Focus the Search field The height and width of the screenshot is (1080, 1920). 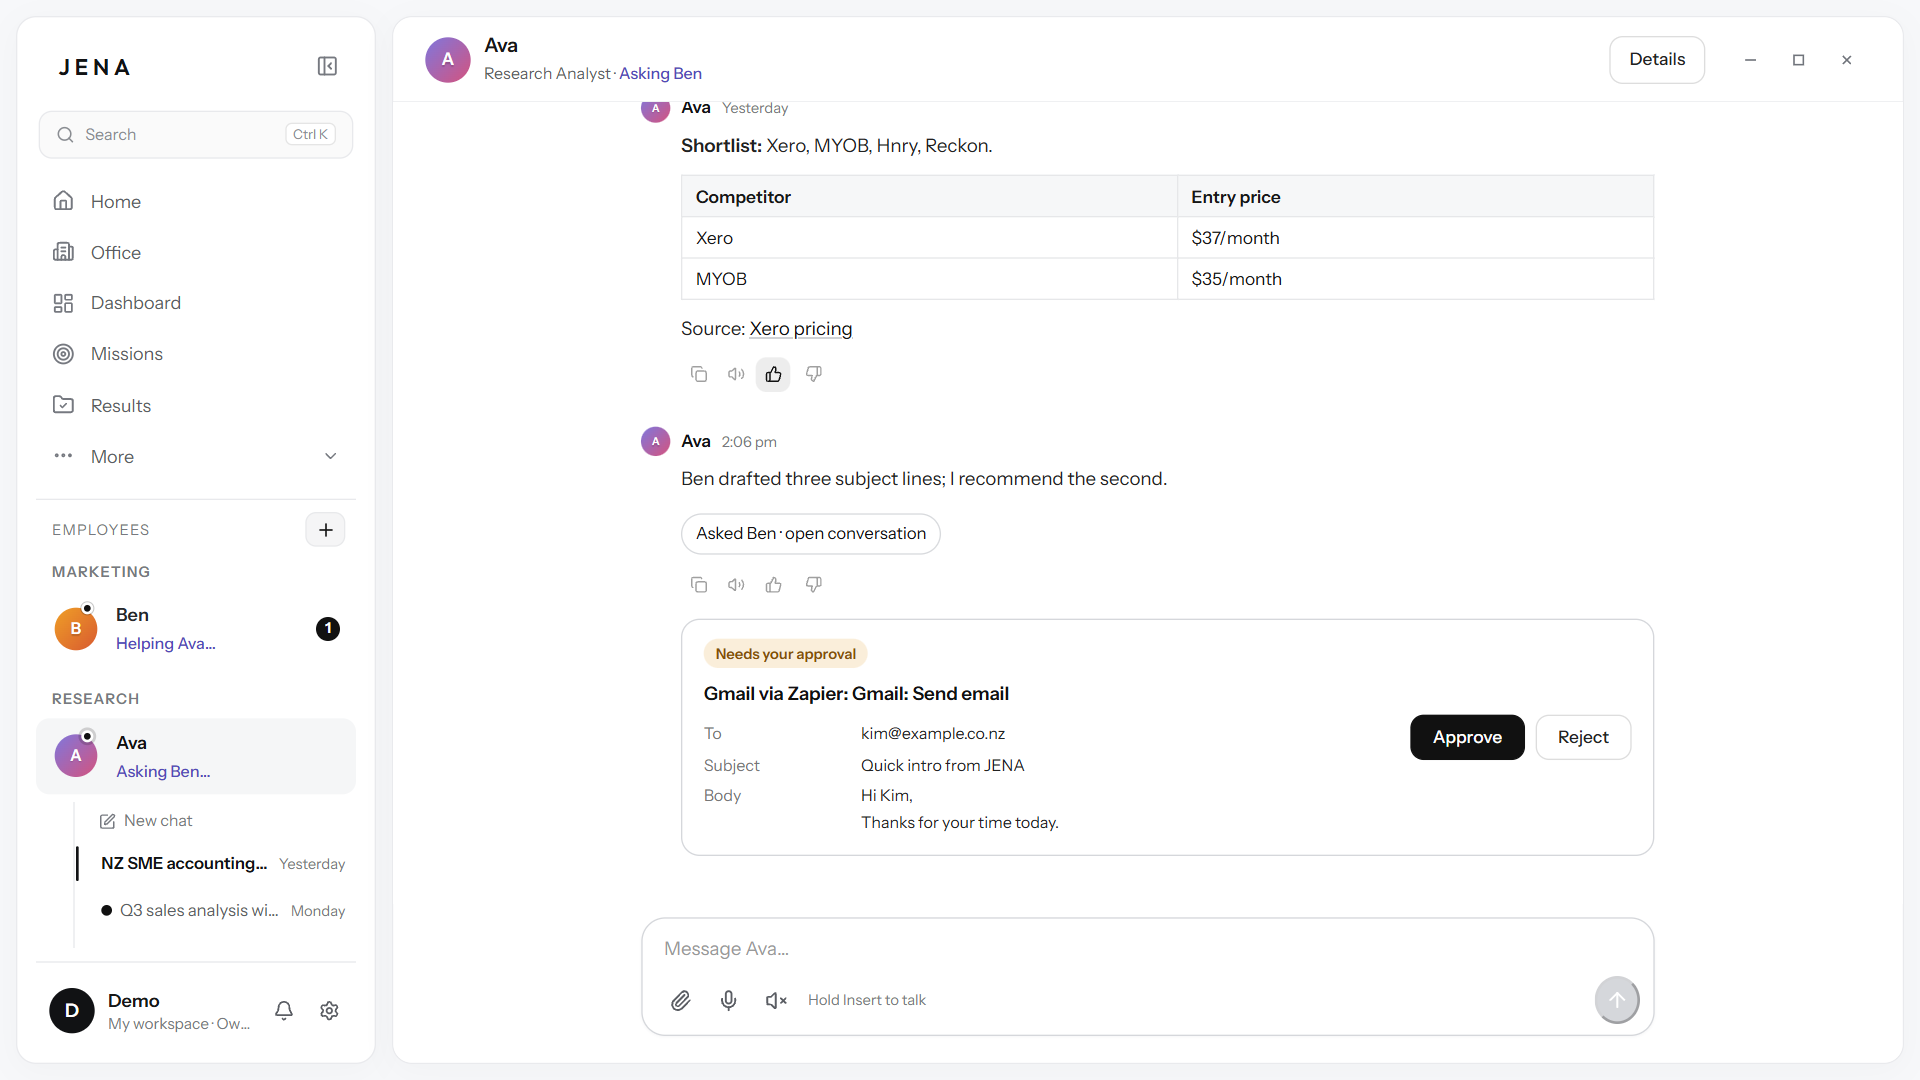click(x=196, y=135)
